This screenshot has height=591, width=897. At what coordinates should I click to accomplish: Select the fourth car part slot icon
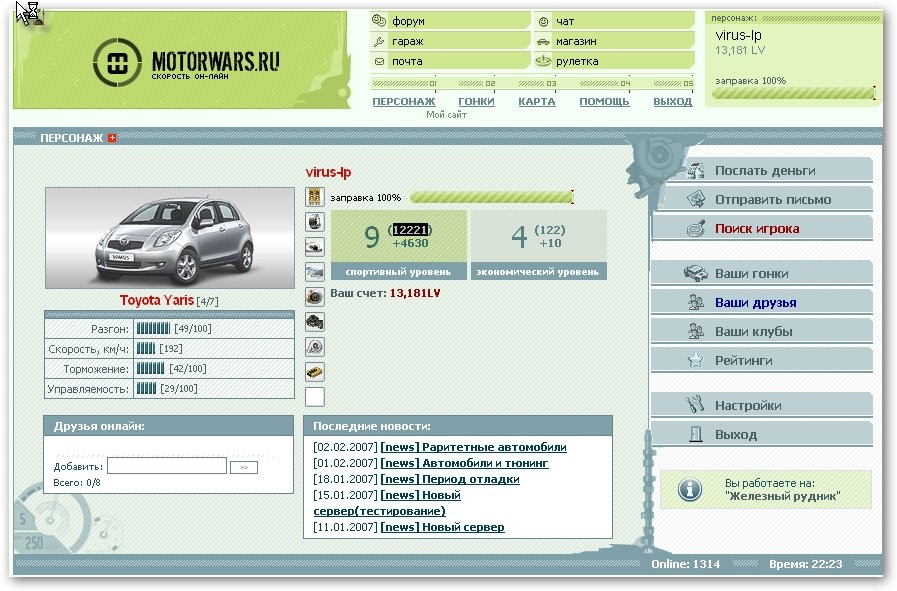(315, 272)
